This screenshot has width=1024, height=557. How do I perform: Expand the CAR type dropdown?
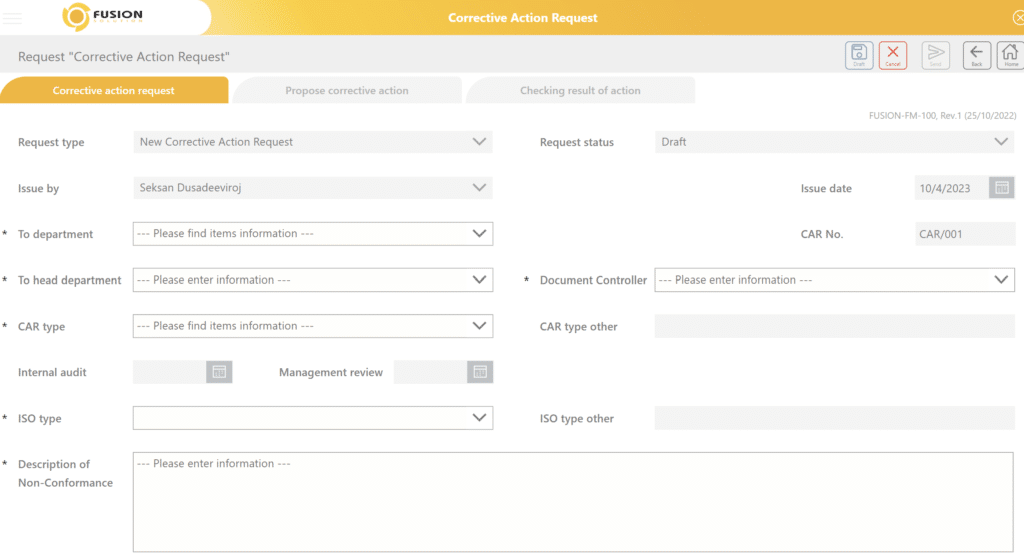tap(313, 326)
